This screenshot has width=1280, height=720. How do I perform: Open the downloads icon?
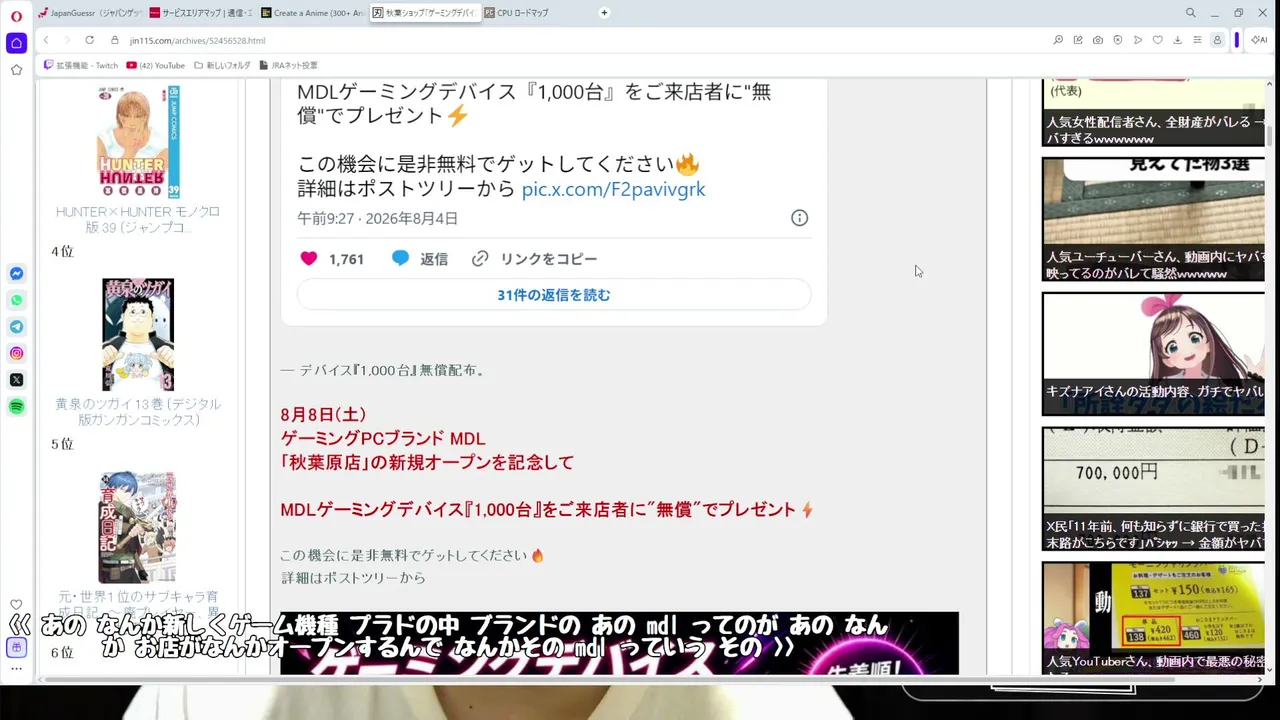click(1178, 40)
